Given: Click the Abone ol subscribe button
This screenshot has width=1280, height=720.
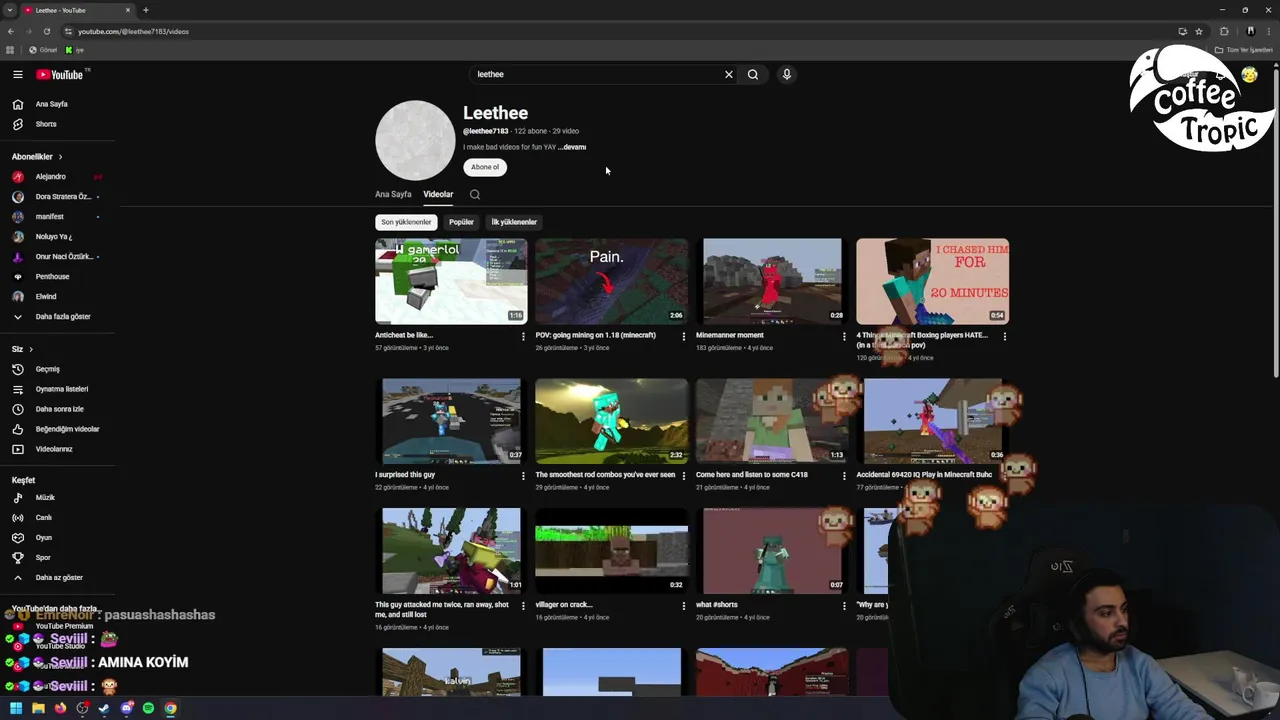Looking at the screenshot, I should [485, 167].
